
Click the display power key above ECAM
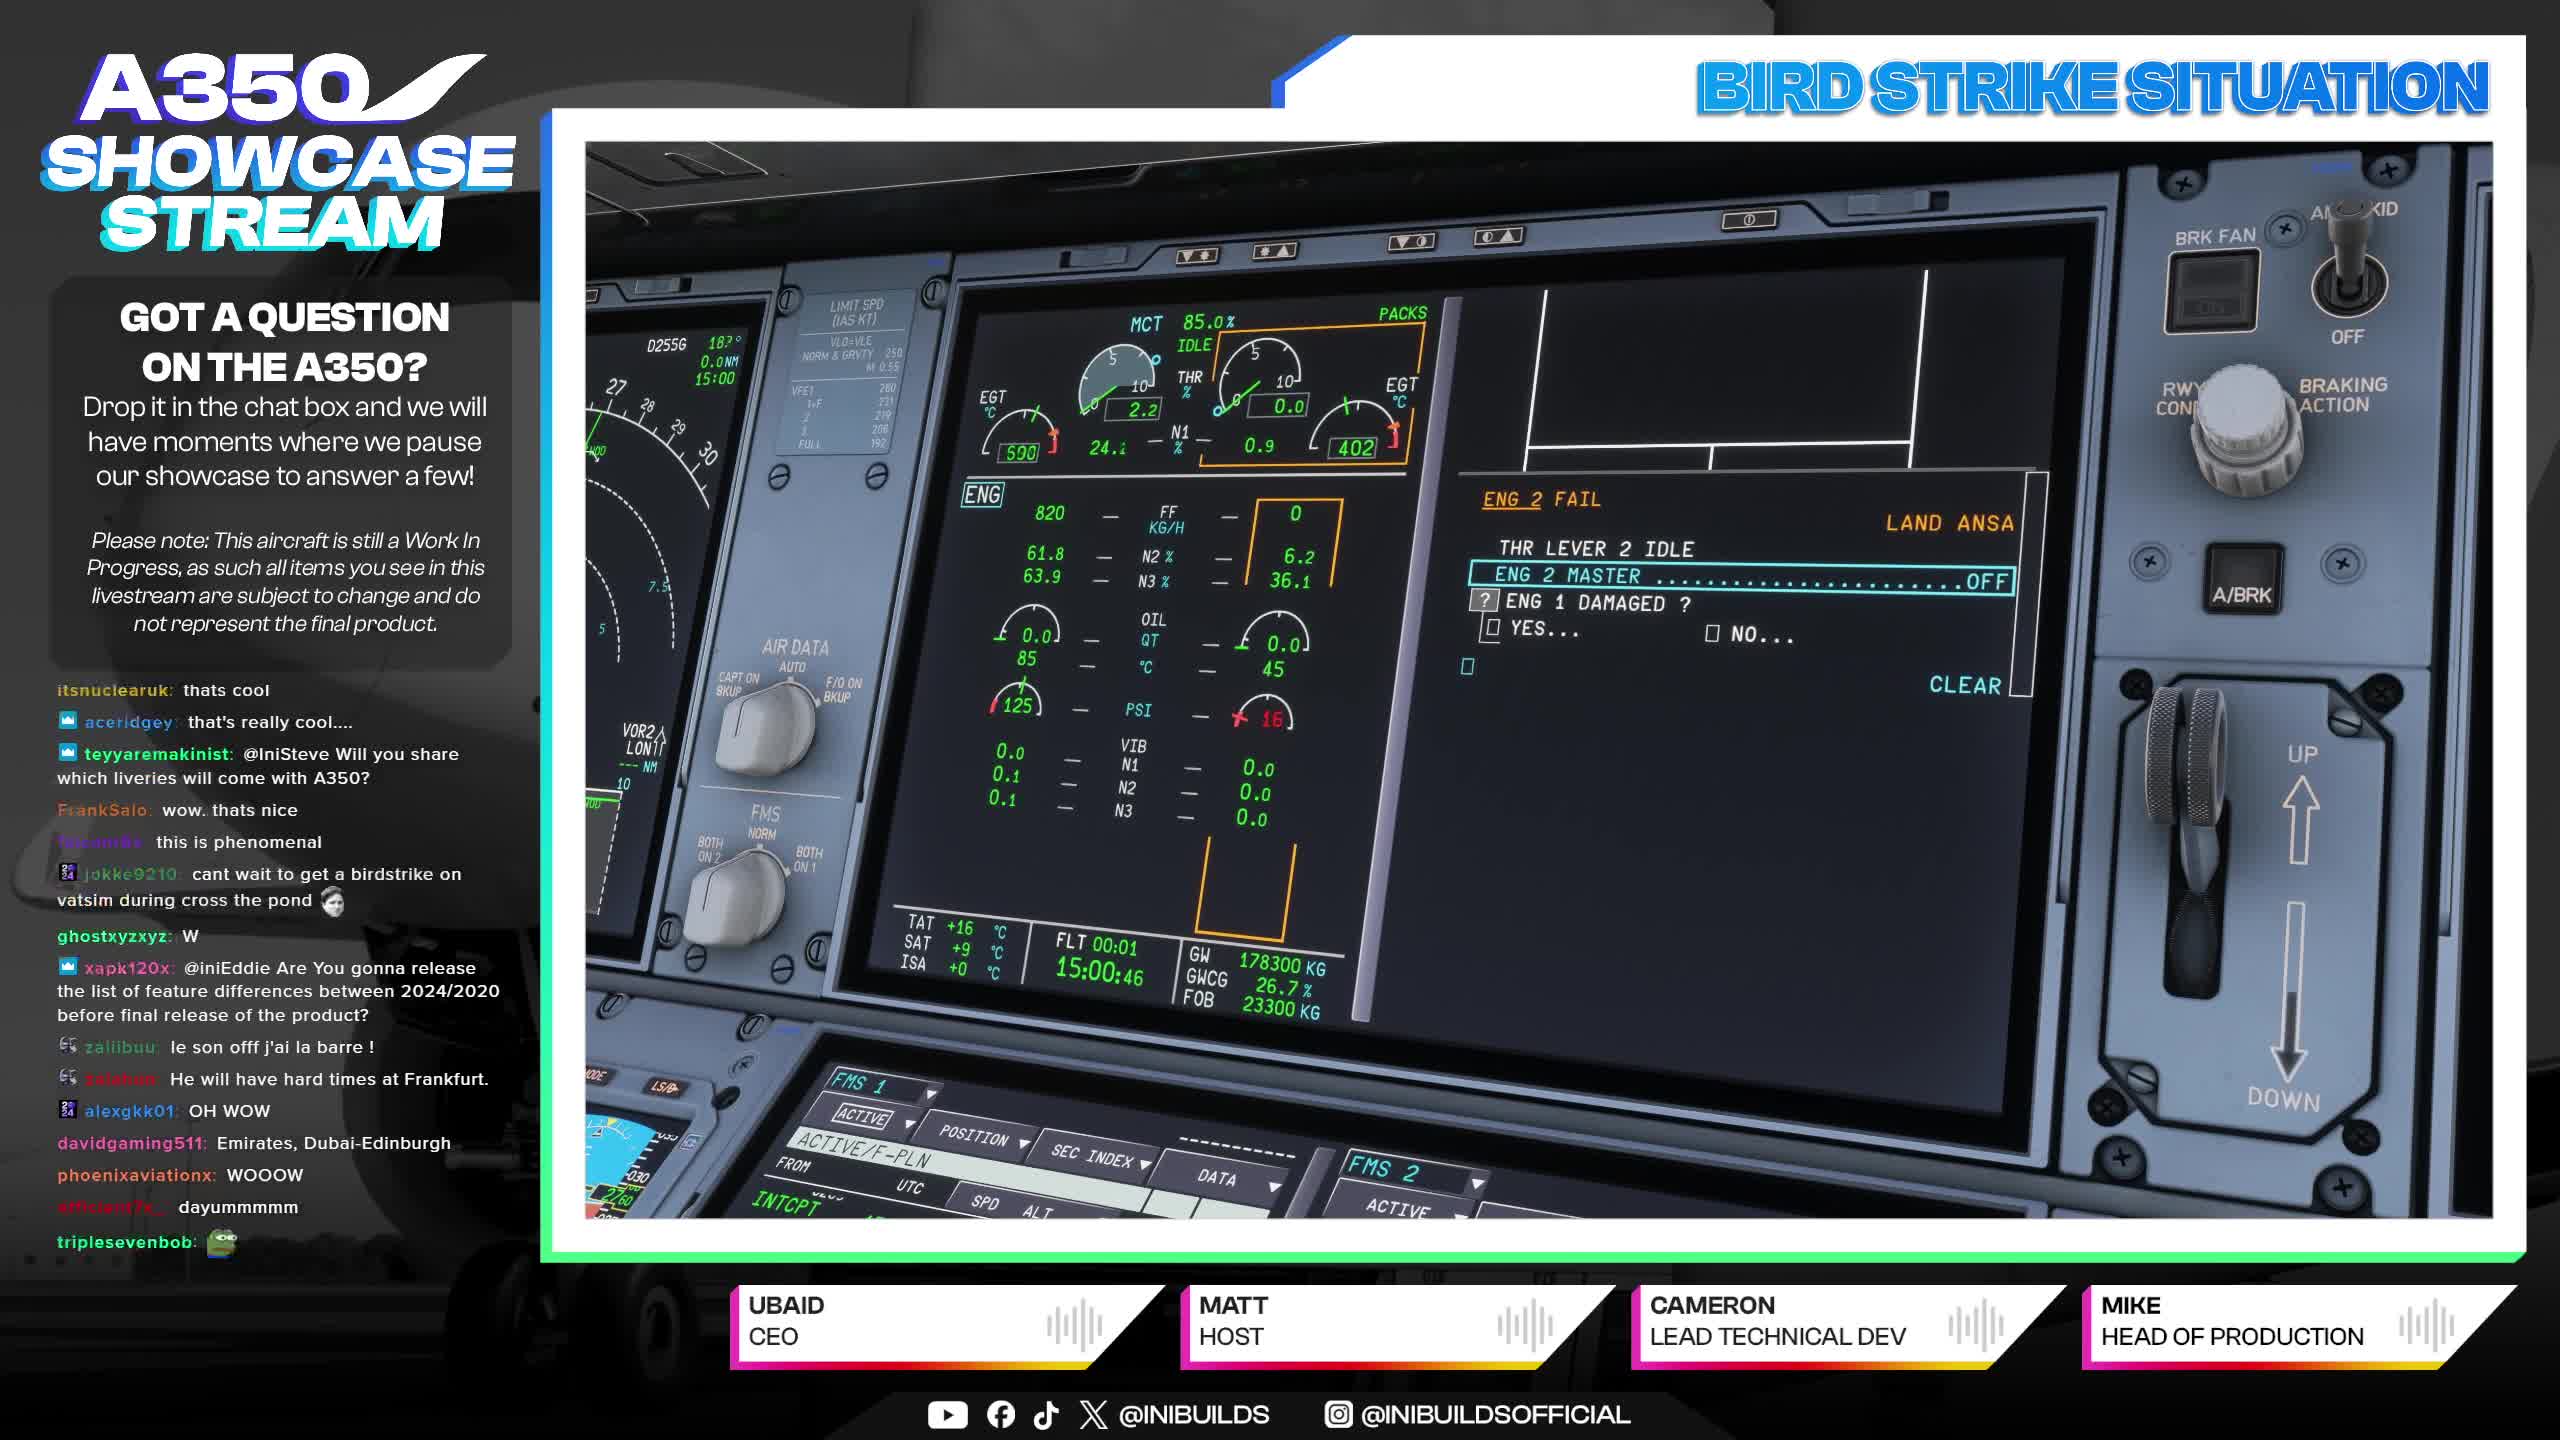(1749, 219)
